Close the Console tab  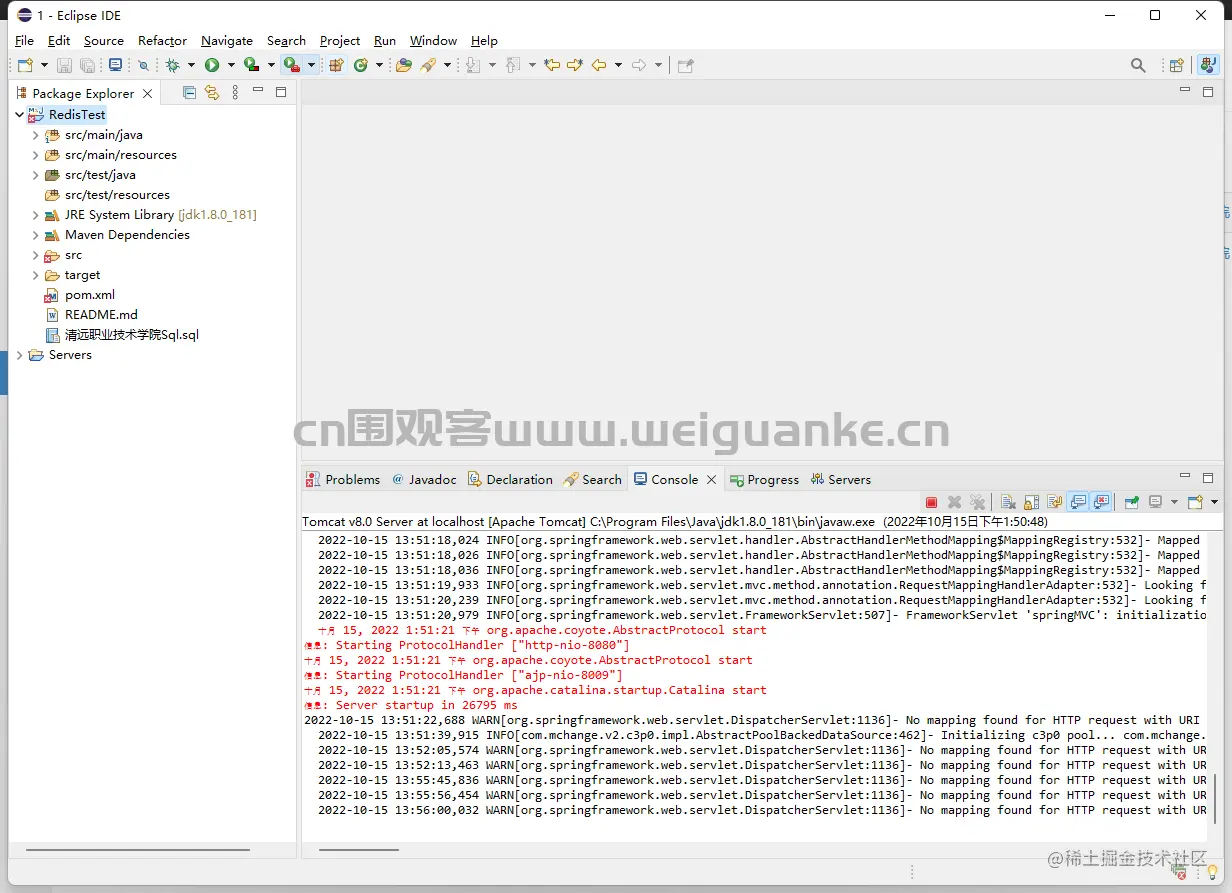pyautogui.click(x=712, y=480)
